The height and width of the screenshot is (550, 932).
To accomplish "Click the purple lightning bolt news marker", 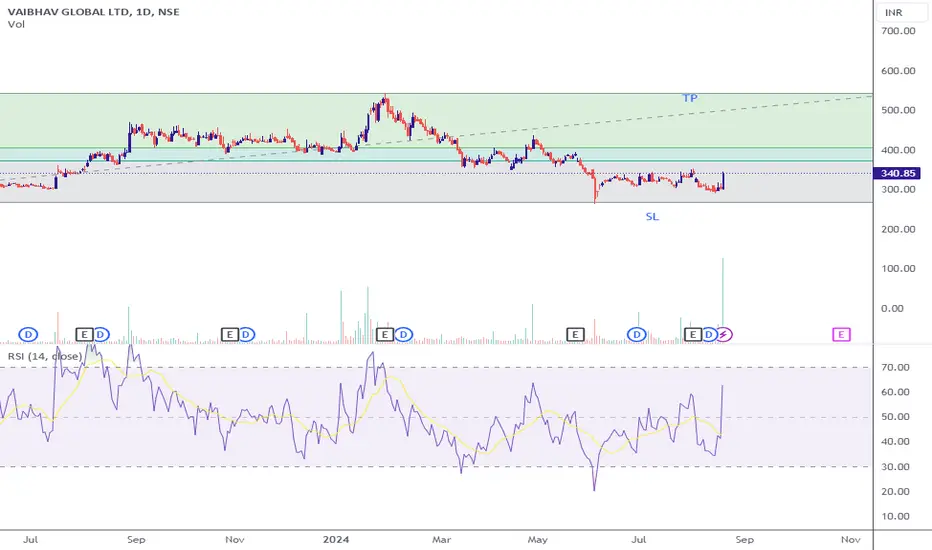I will [x=723, y=335].
